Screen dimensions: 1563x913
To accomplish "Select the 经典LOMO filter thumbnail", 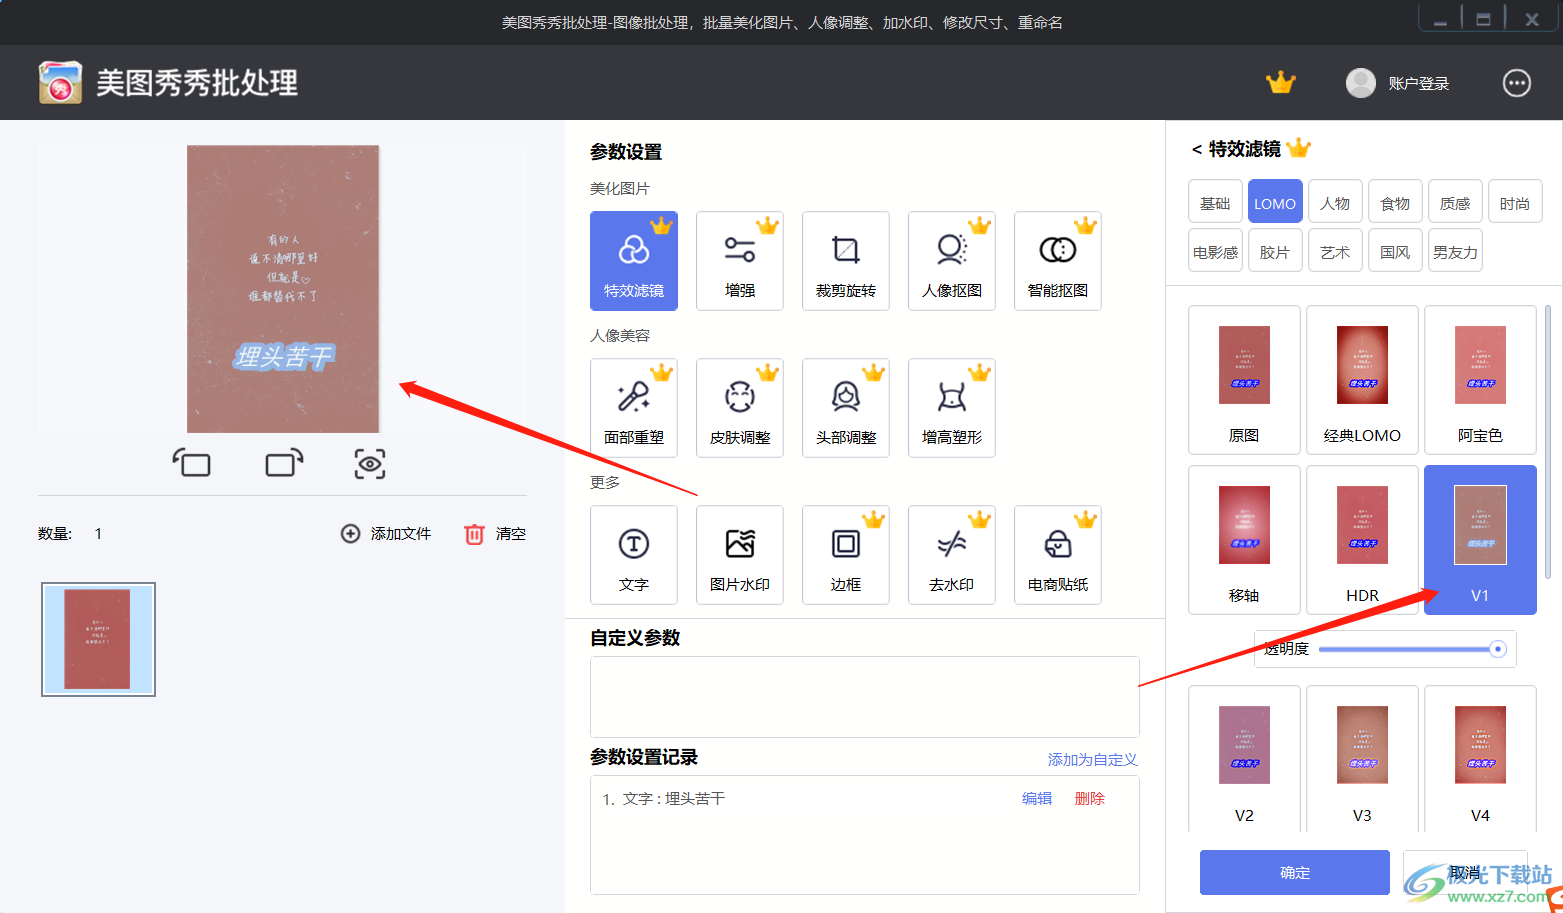I will click(x=1362, y=380).
